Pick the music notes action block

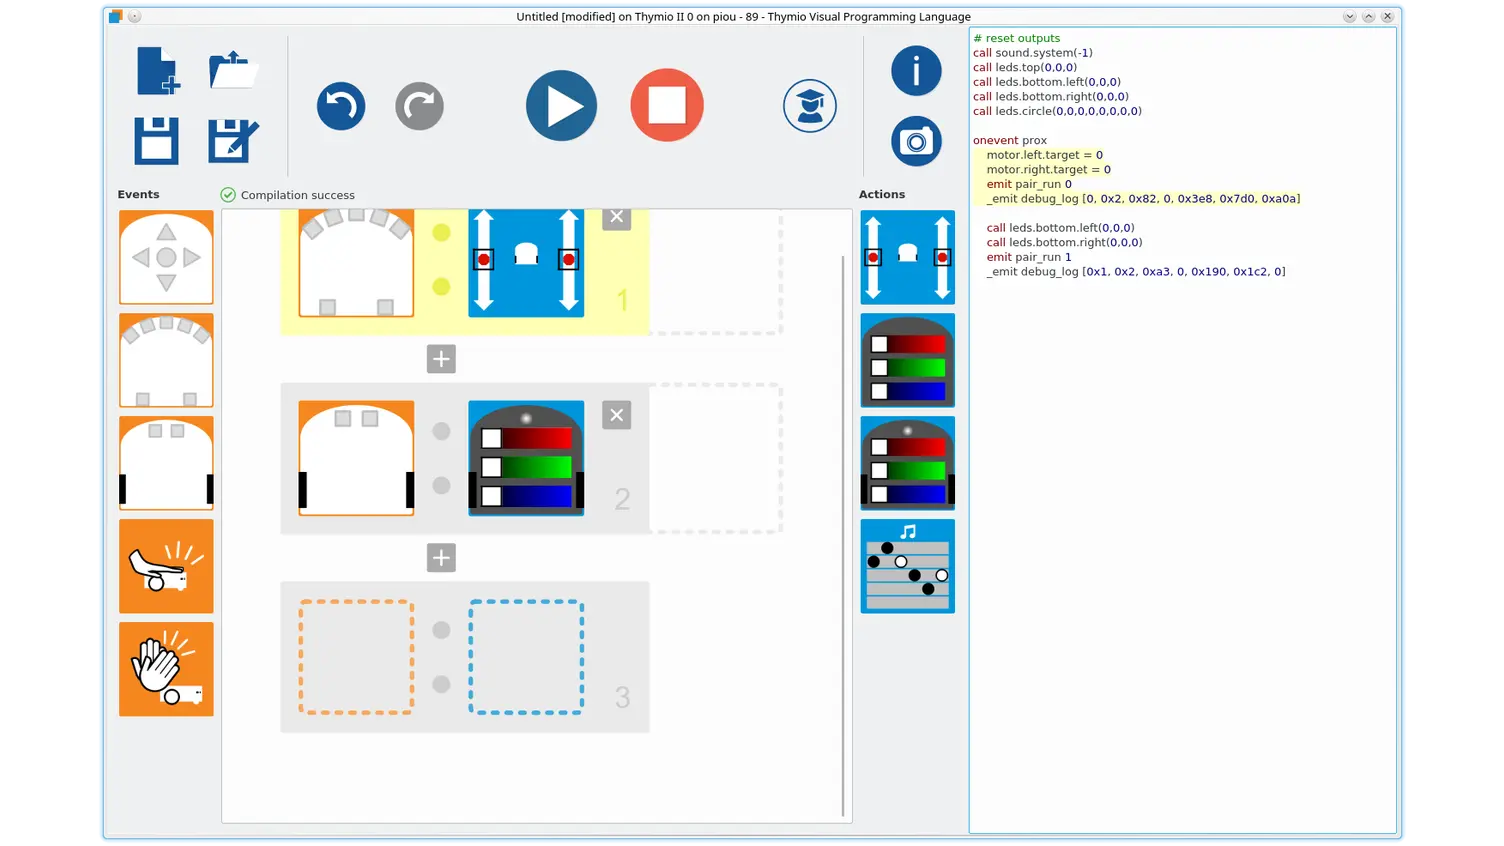pos(907,566)
